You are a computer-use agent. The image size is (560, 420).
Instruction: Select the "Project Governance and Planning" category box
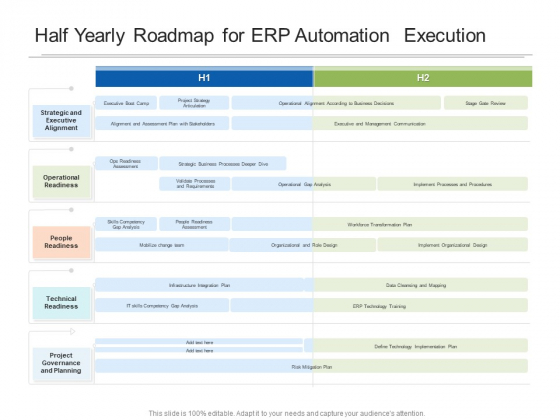click(61, 363)
